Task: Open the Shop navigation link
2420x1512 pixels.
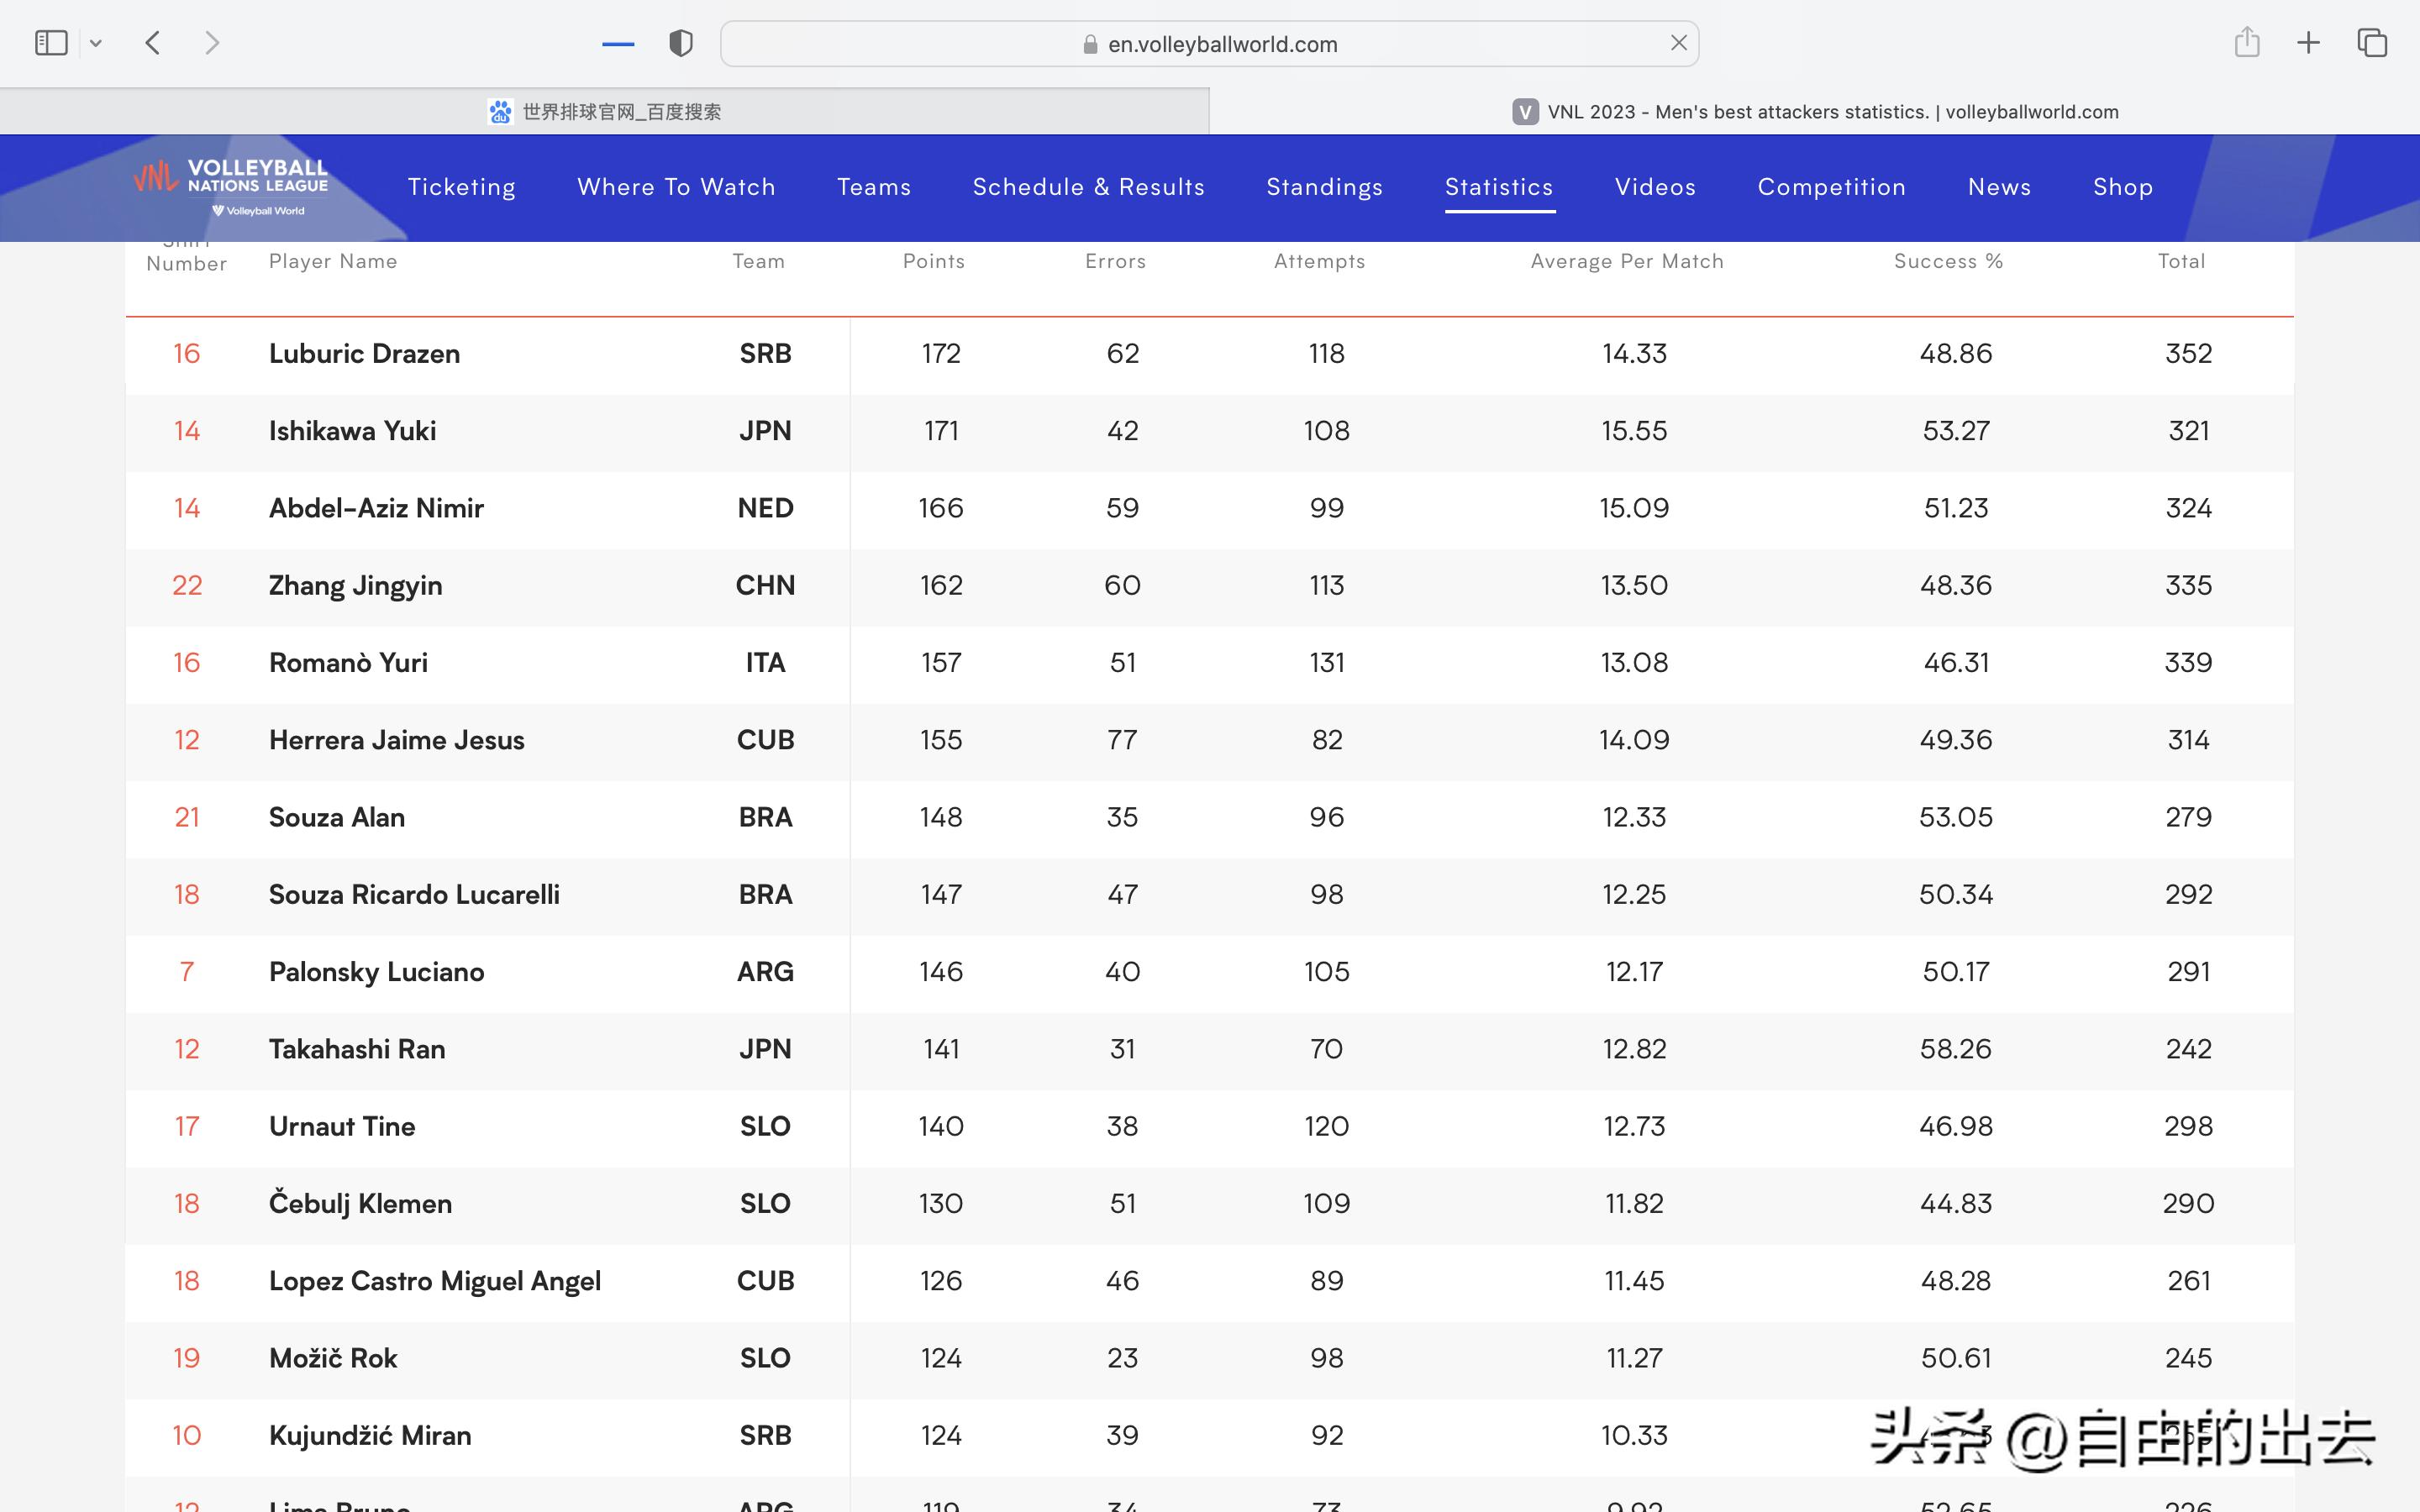Action: (x=2122, y=187)
